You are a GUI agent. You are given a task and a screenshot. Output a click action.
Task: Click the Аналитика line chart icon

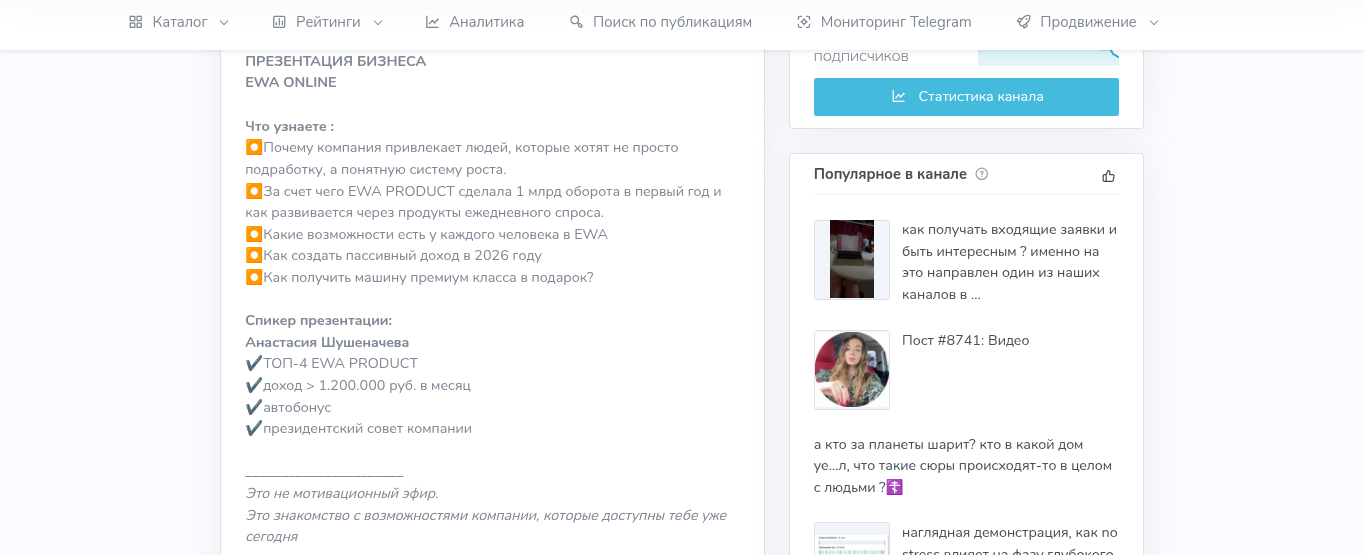point(432,22)
